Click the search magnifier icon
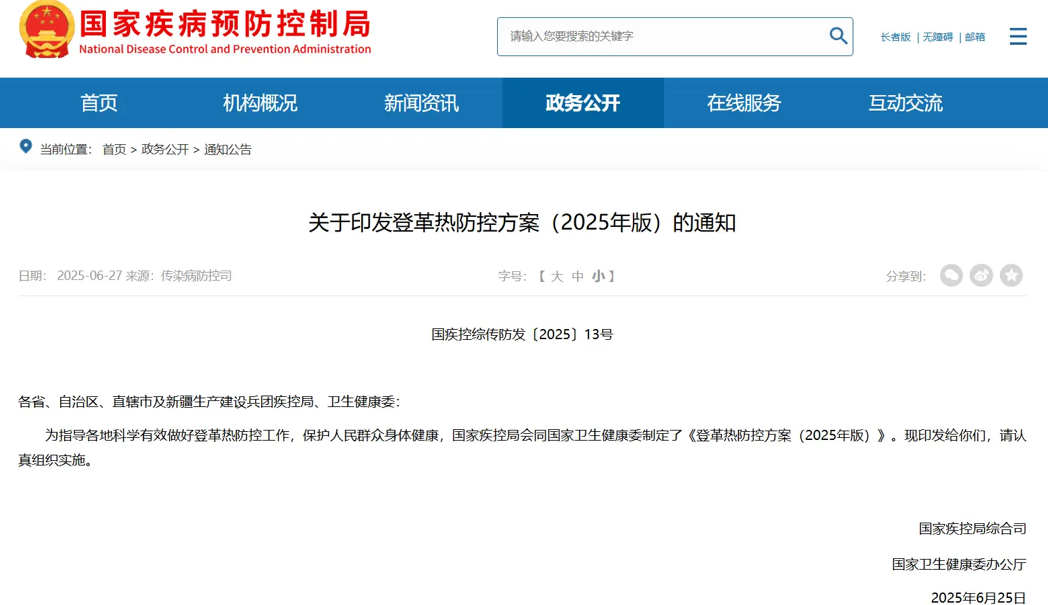This screenshot has width=1048, height=605. coord(838,36)
